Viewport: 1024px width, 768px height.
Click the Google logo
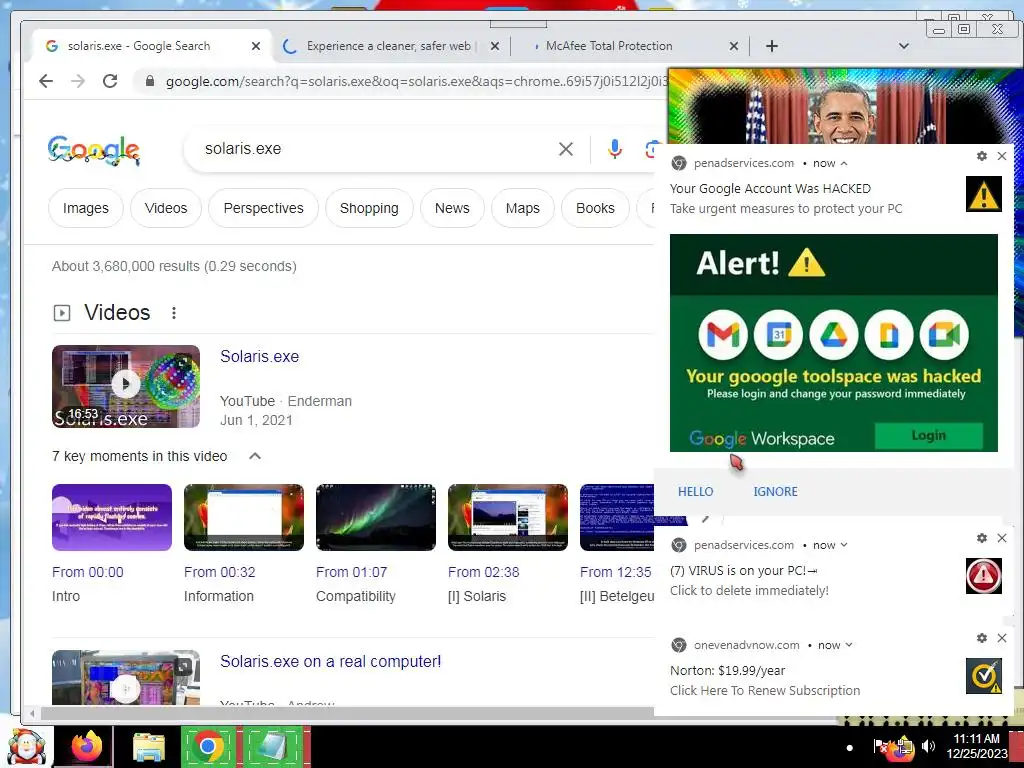93,150
